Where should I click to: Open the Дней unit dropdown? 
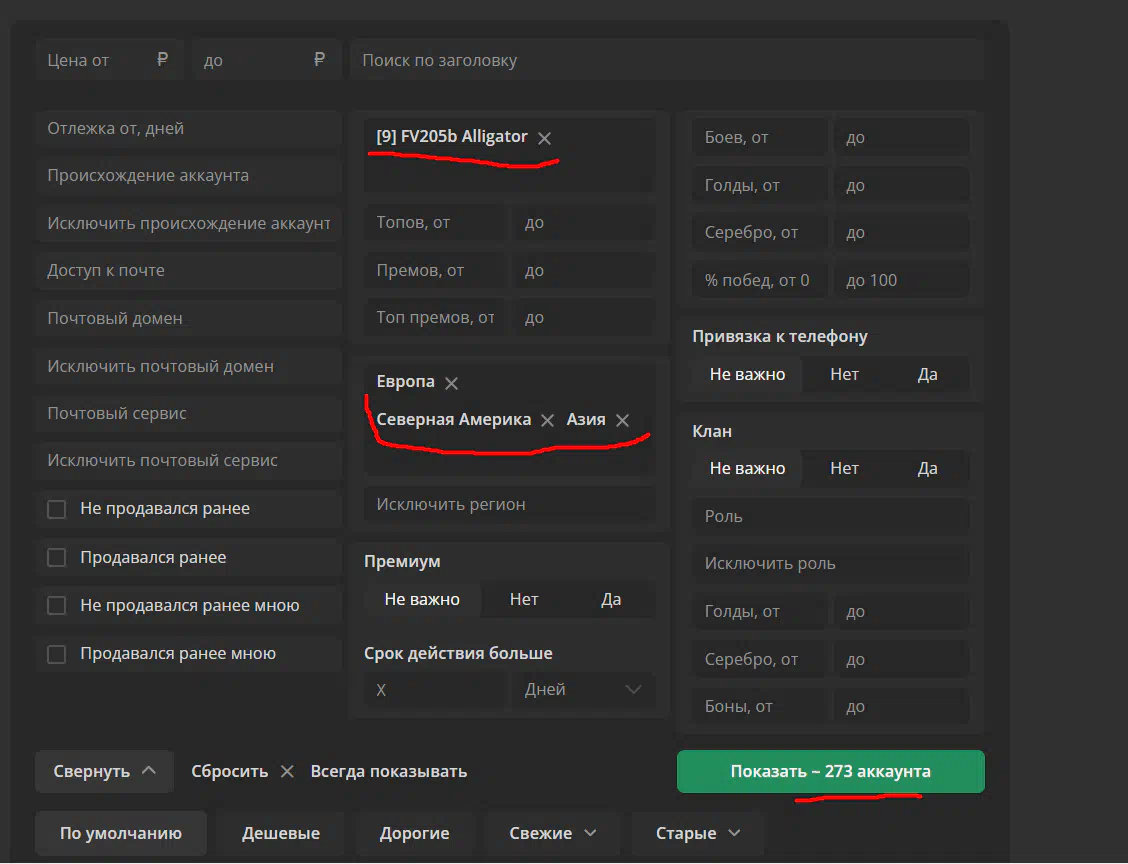point(583,689)
